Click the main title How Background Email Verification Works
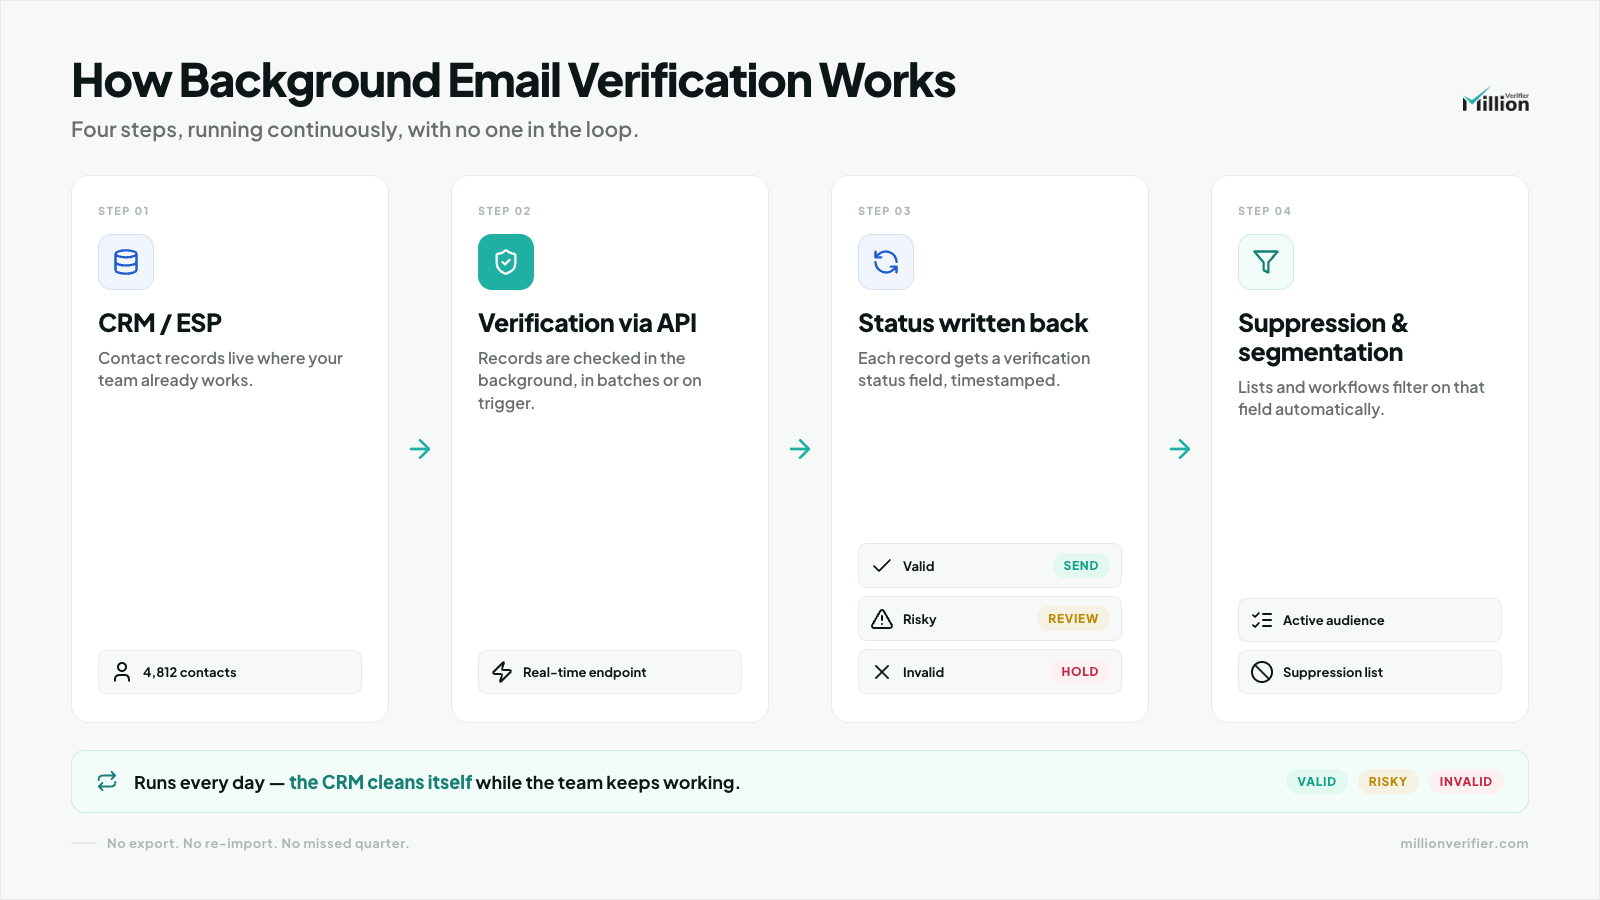This screenshot has height=900, width=1600. [514, 81]
